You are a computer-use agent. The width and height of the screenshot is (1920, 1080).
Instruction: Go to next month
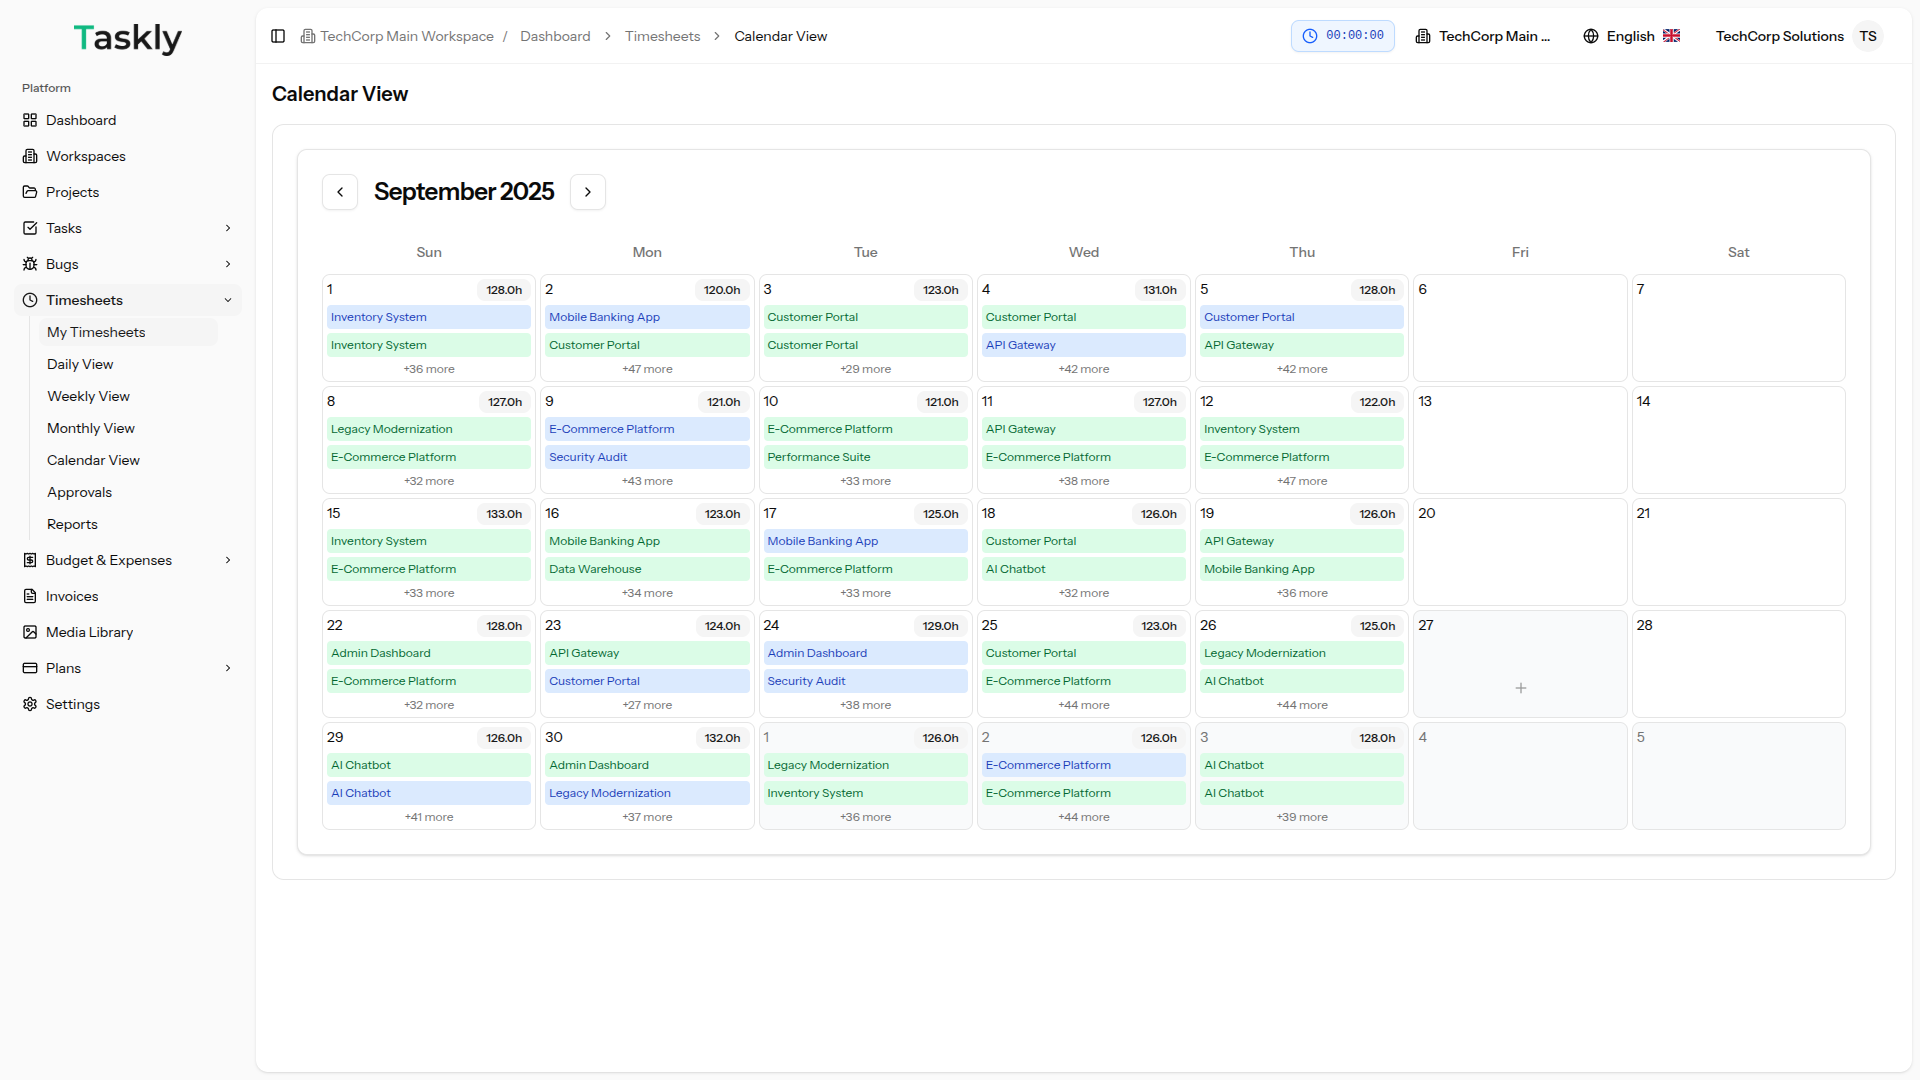(588, 192)
